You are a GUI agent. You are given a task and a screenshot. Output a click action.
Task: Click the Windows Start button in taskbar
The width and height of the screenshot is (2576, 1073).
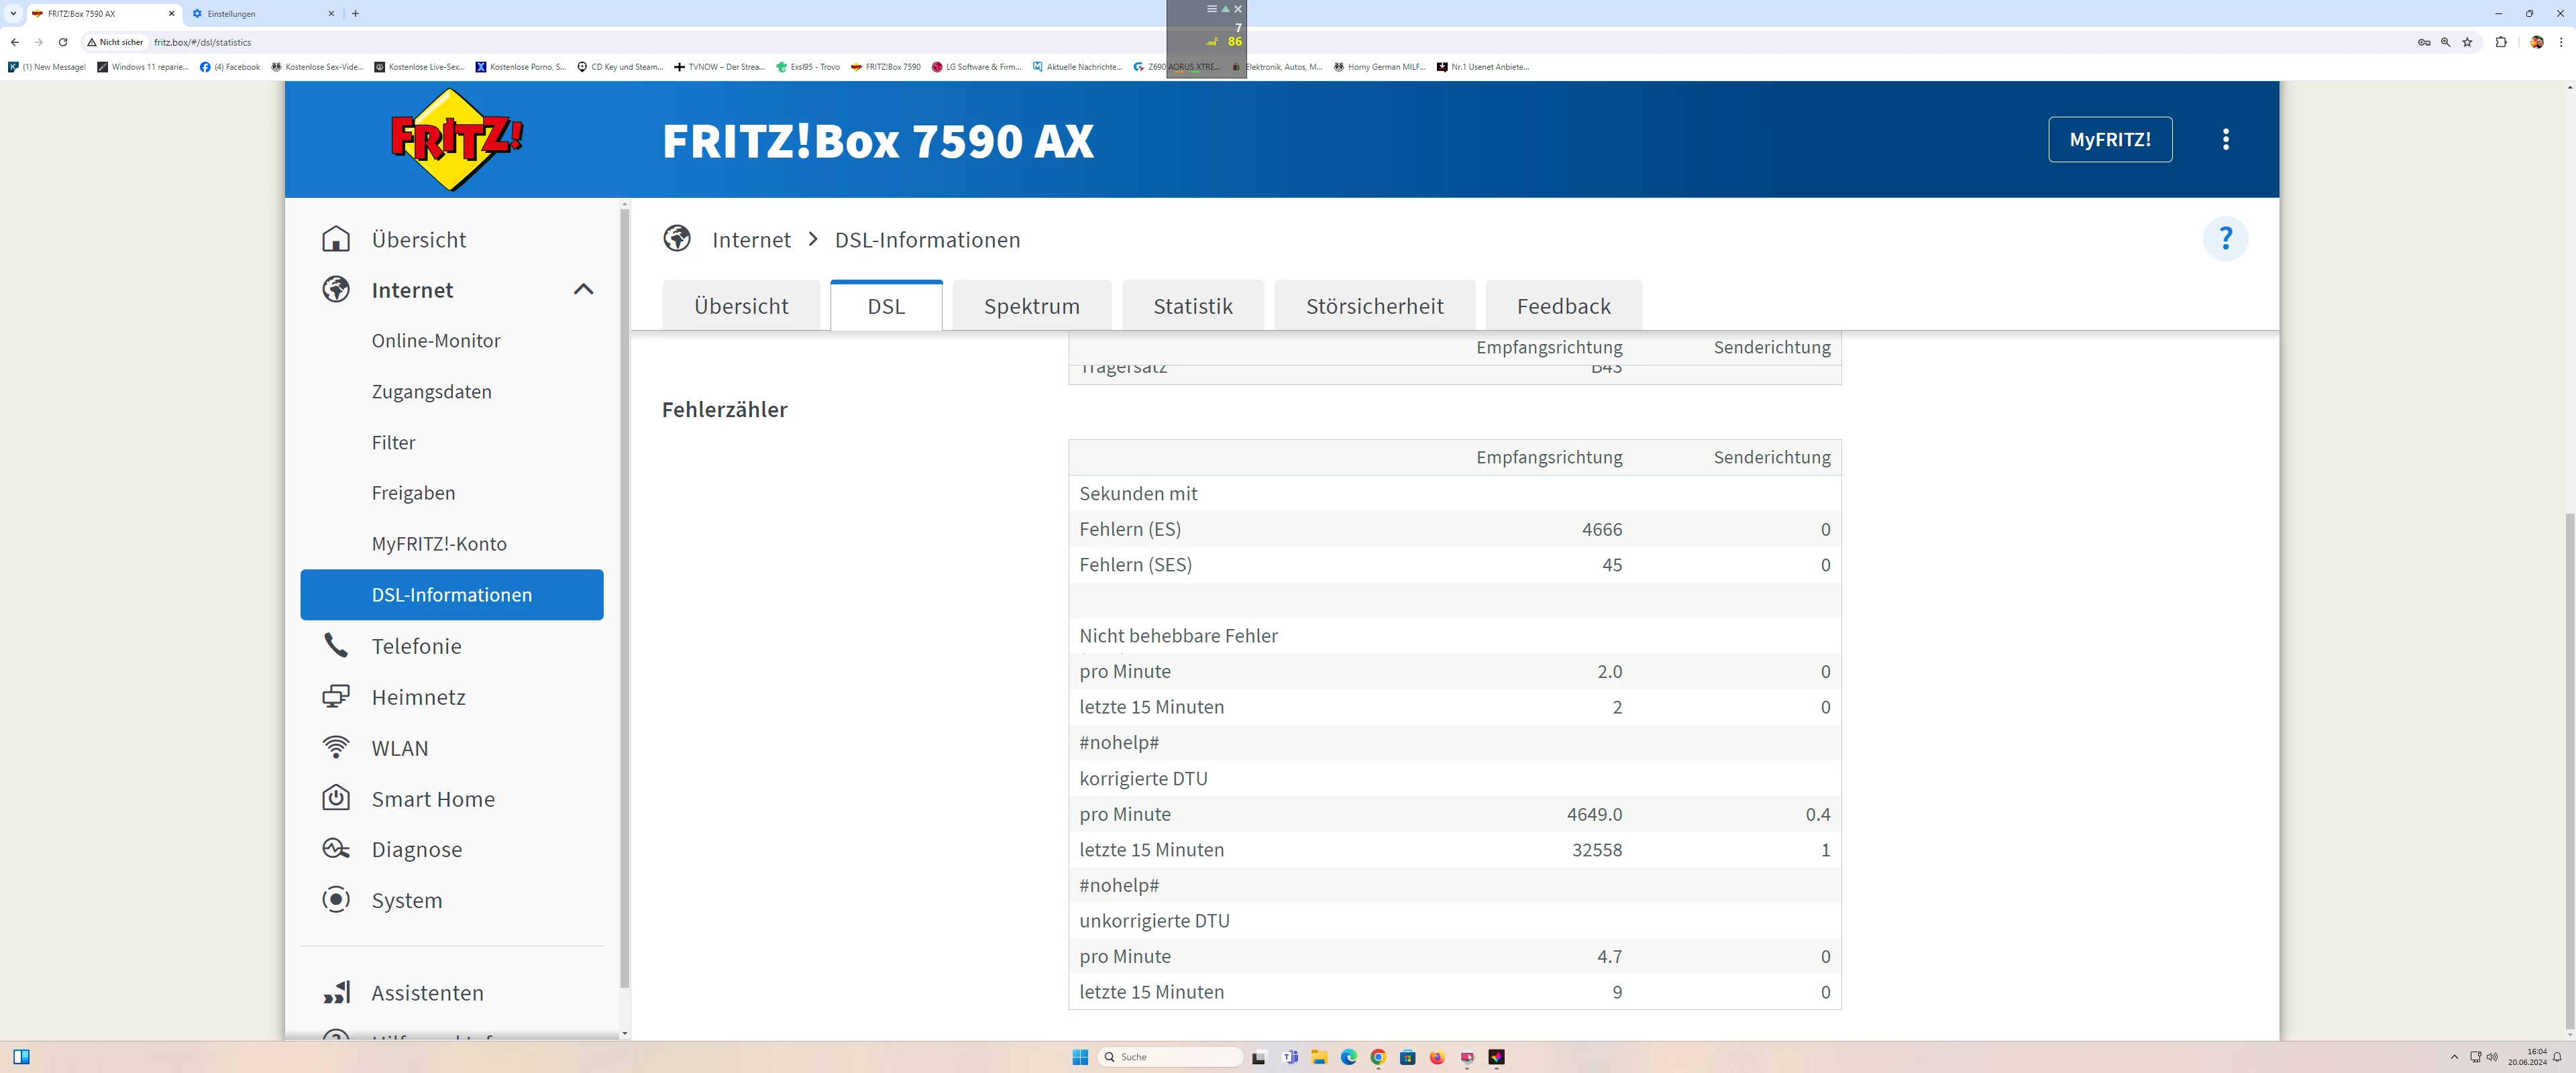(x=1080, y=1057)
